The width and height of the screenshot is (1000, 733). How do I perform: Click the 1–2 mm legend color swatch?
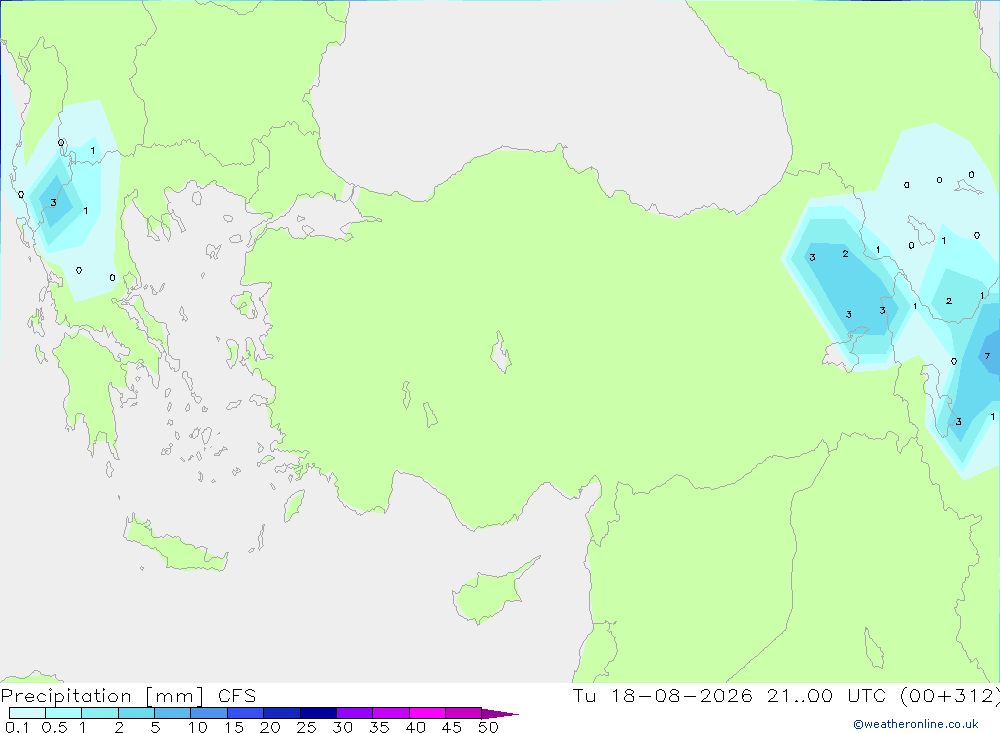coord(100,713)
